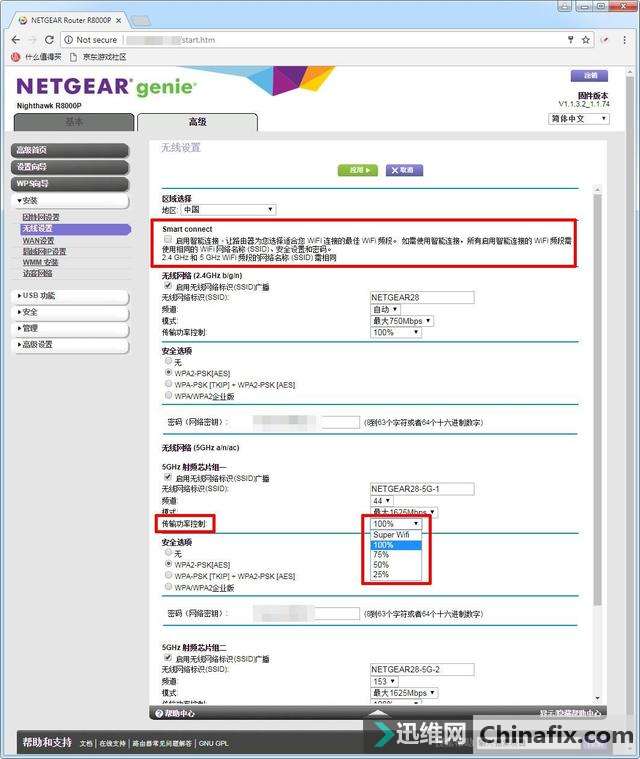Screen dimensions: 640x759
Task: Click the 取消 cancel button
Action: pos(404,170)
